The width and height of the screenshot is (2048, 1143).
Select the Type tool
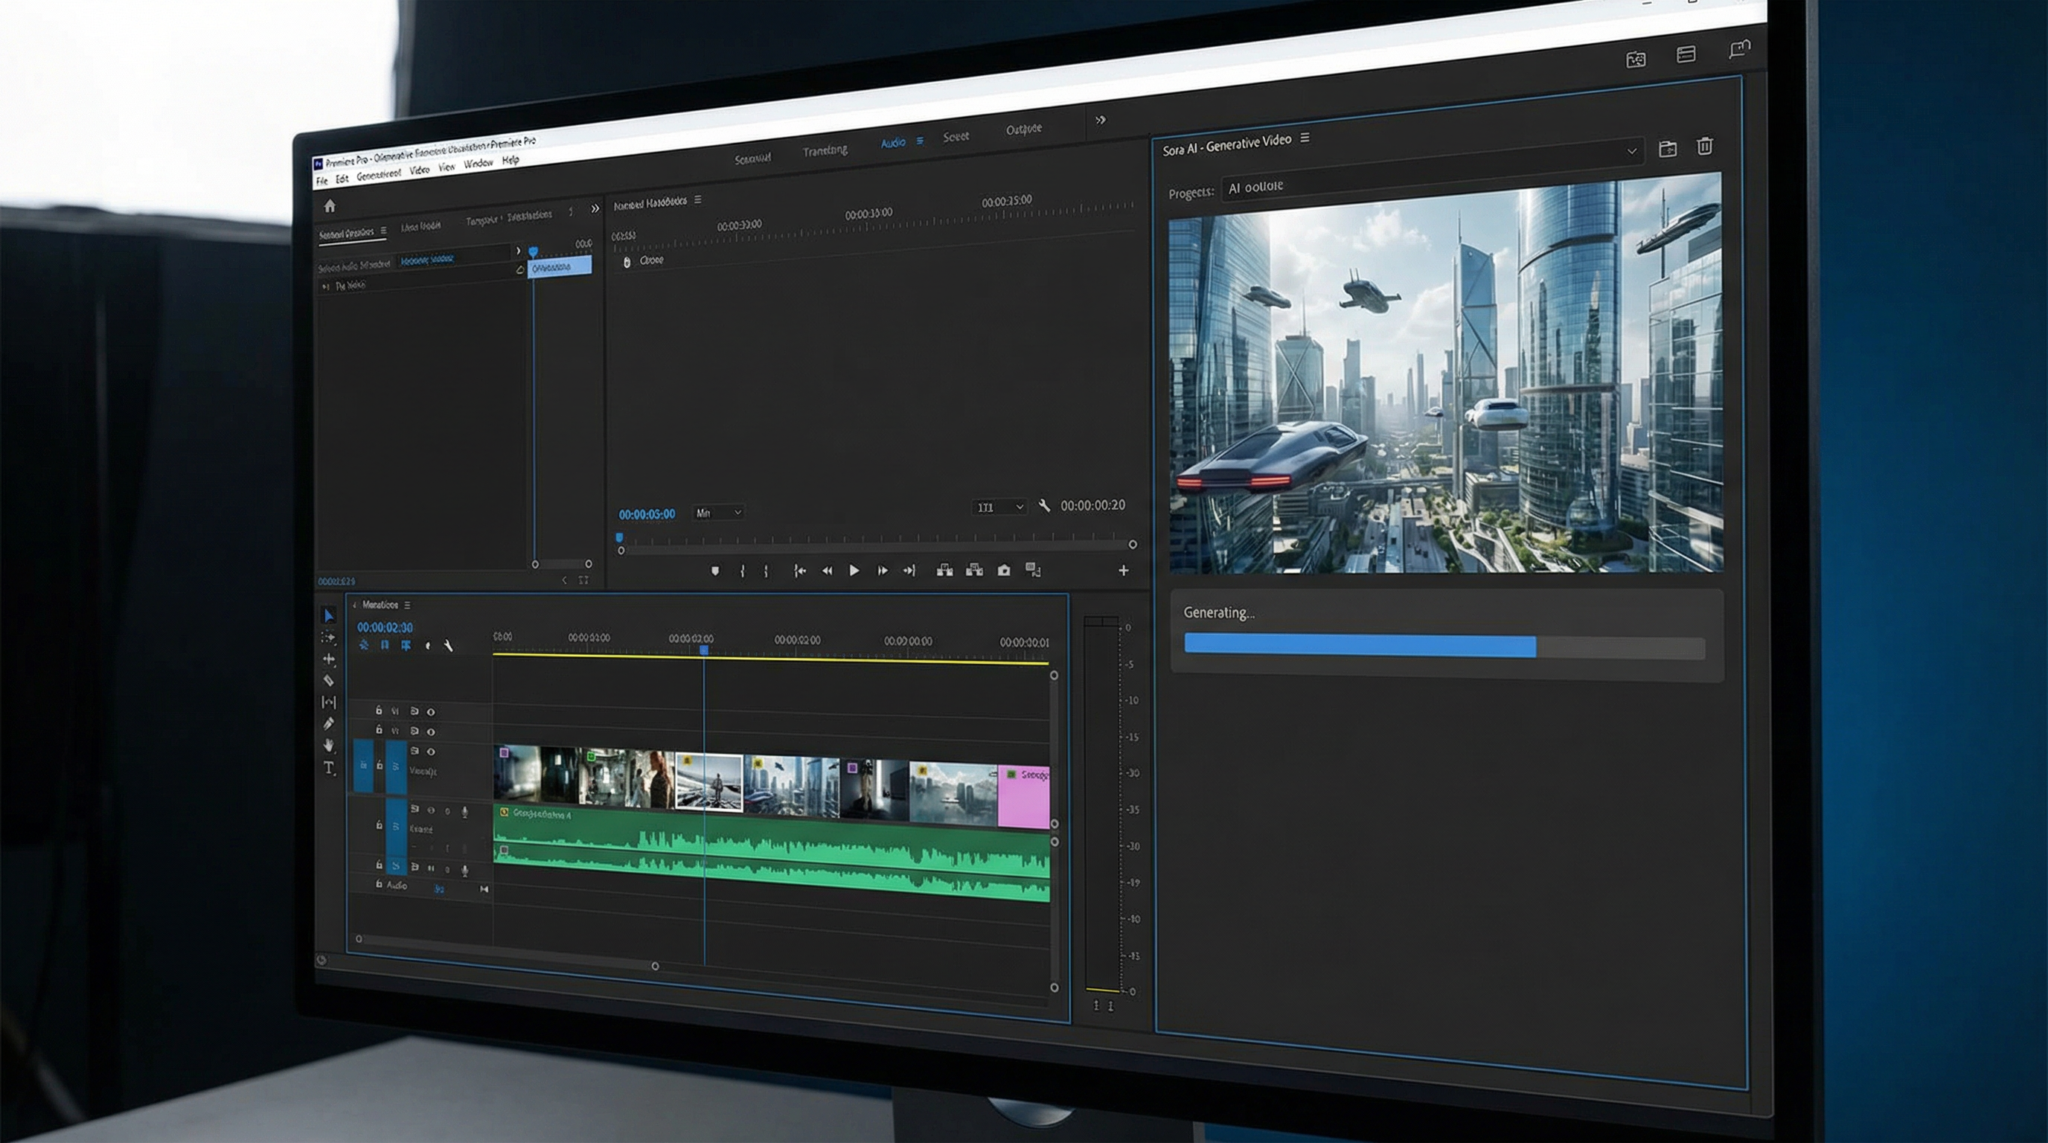tap(328, 768)
